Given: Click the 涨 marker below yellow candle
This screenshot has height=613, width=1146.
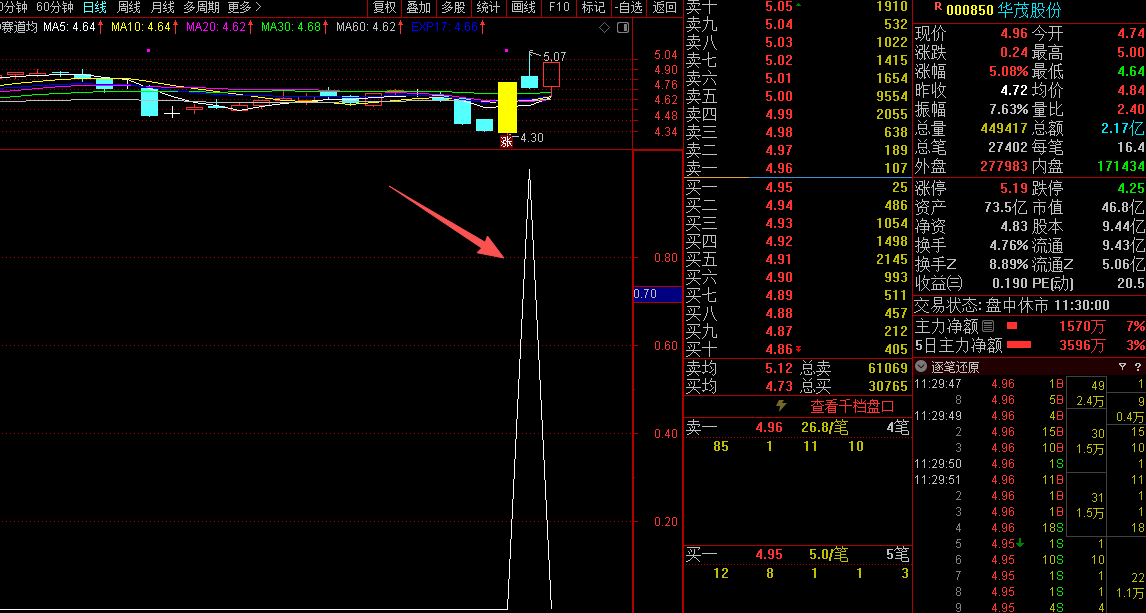Looking at the screenshot, I should pos(506,143).
